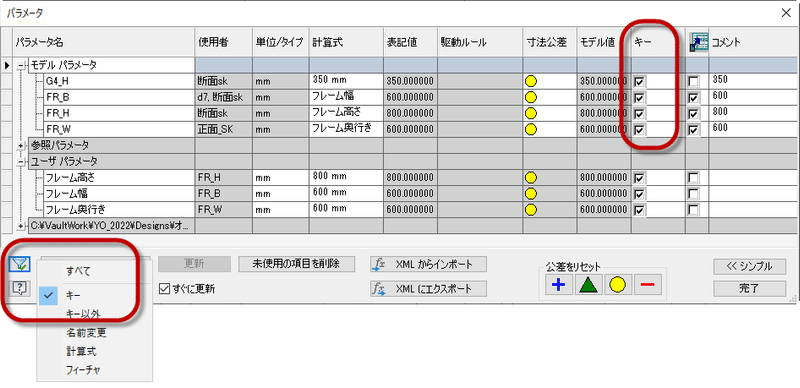The image size is (800, 388).
Task: Enable the export checkbox for G4_H
Action: pos(693,82)
